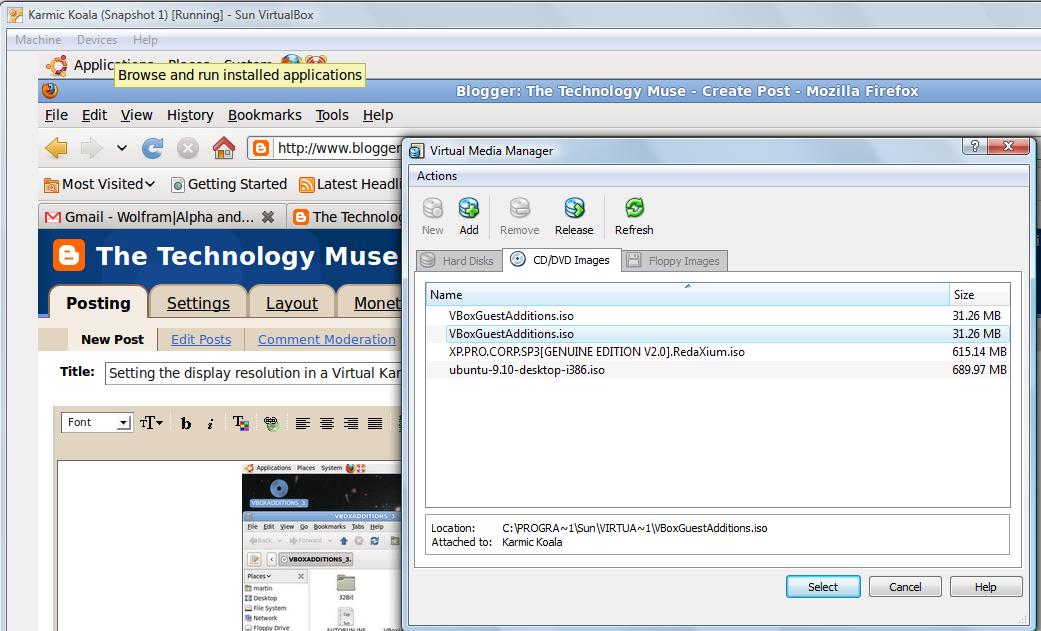Open the Machine menu in VirtualBox
This screenshot has width=1041, height=631.
click(37, 40)
